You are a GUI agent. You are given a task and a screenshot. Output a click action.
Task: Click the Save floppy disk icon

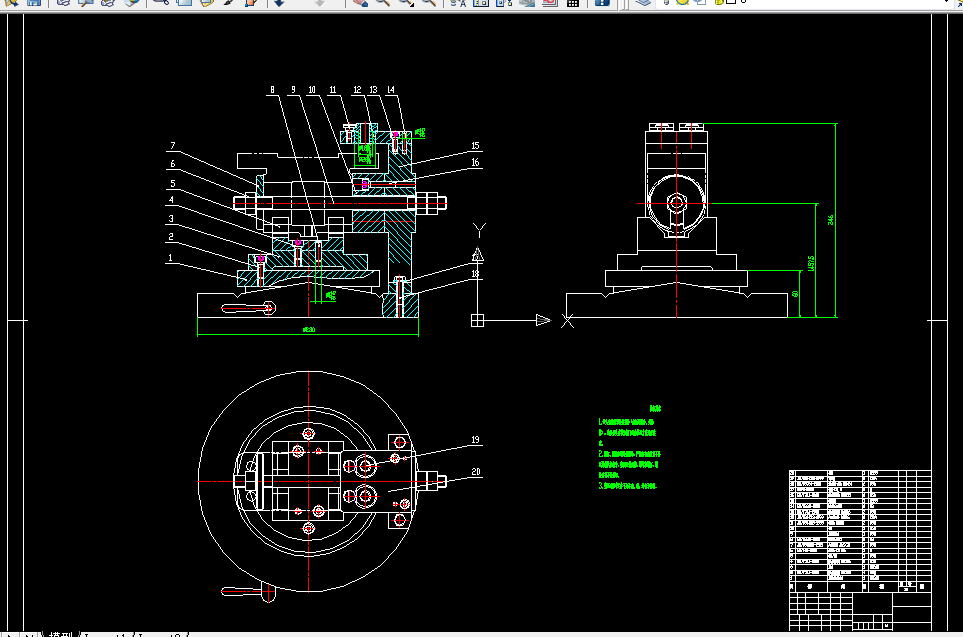34,2
